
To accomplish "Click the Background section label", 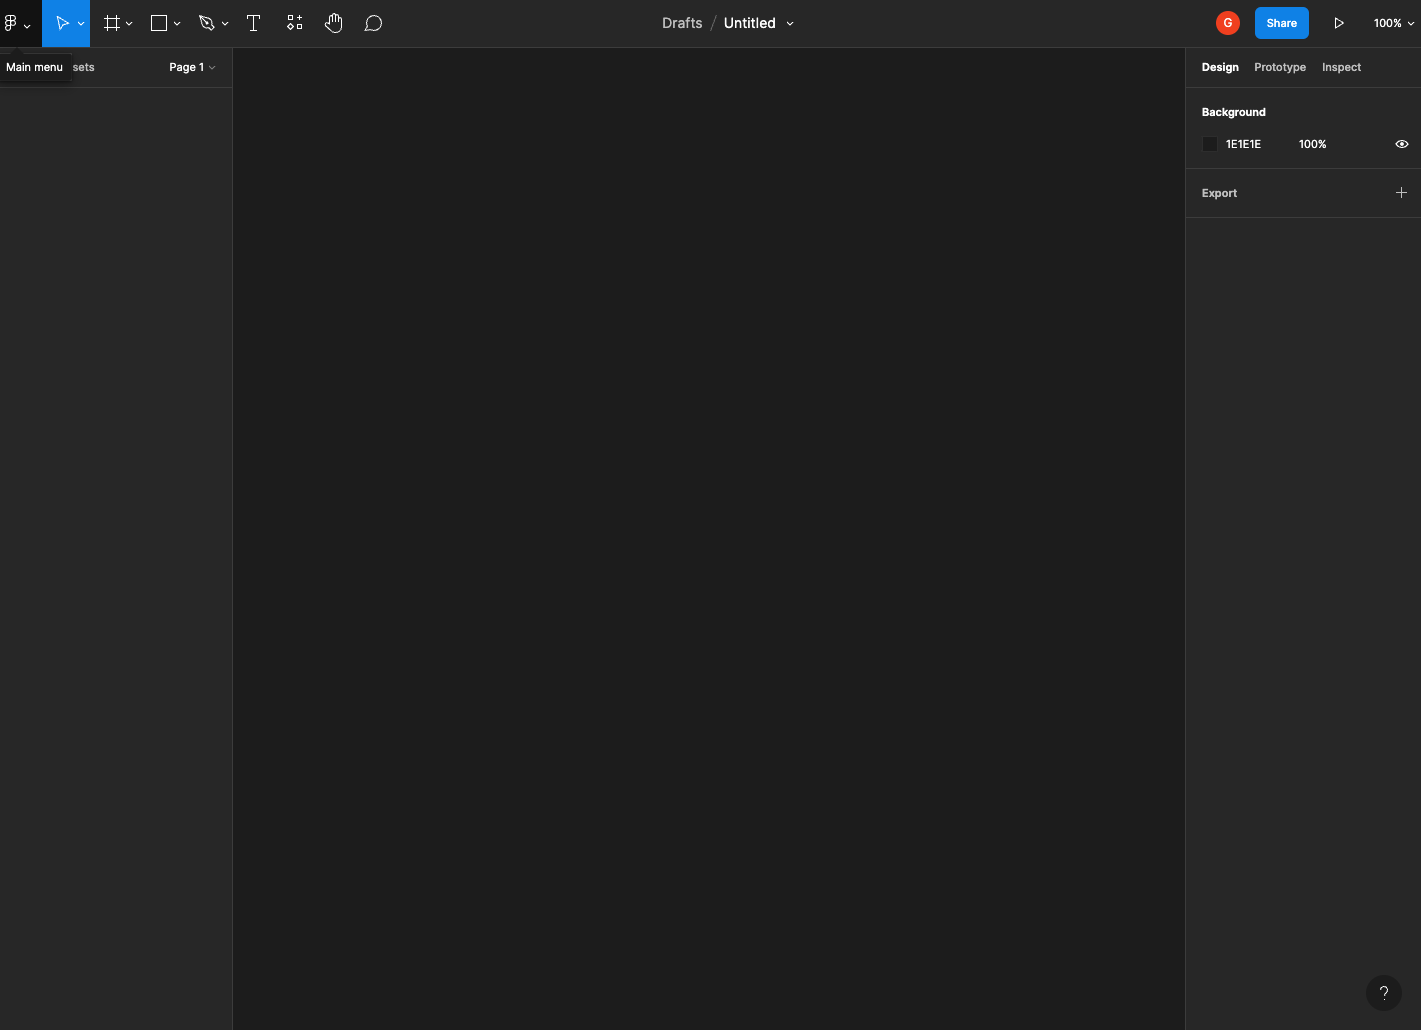I will point(1234,112).
